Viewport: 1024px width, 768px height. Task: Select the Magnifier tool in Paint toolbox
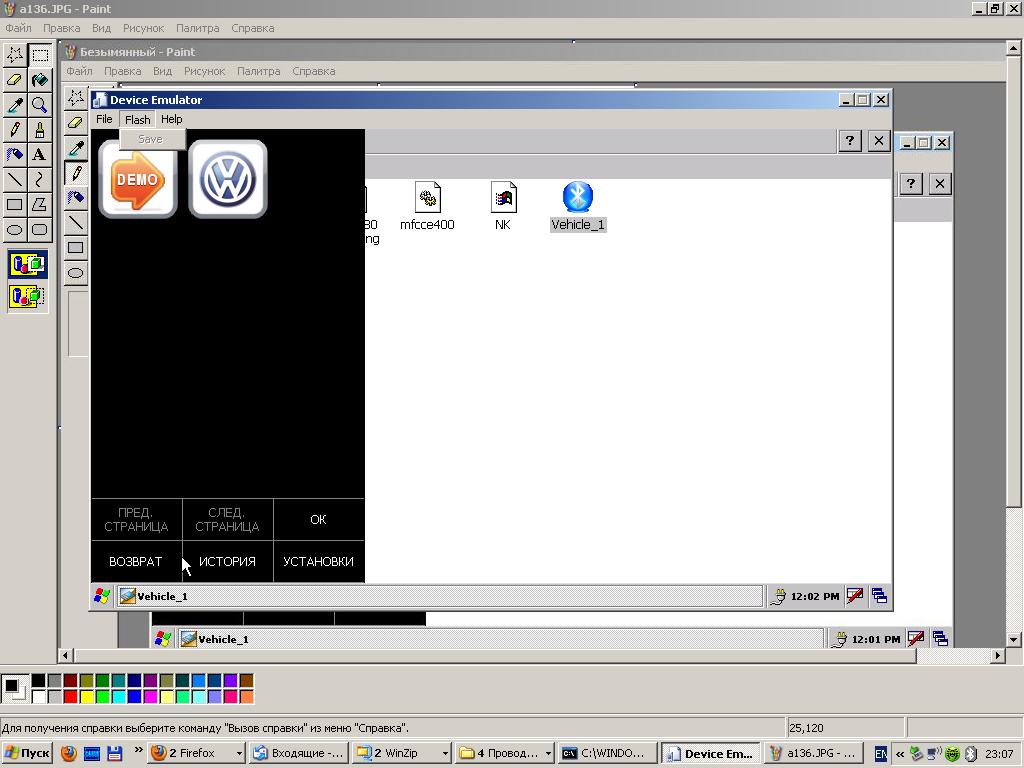(39, 105)
